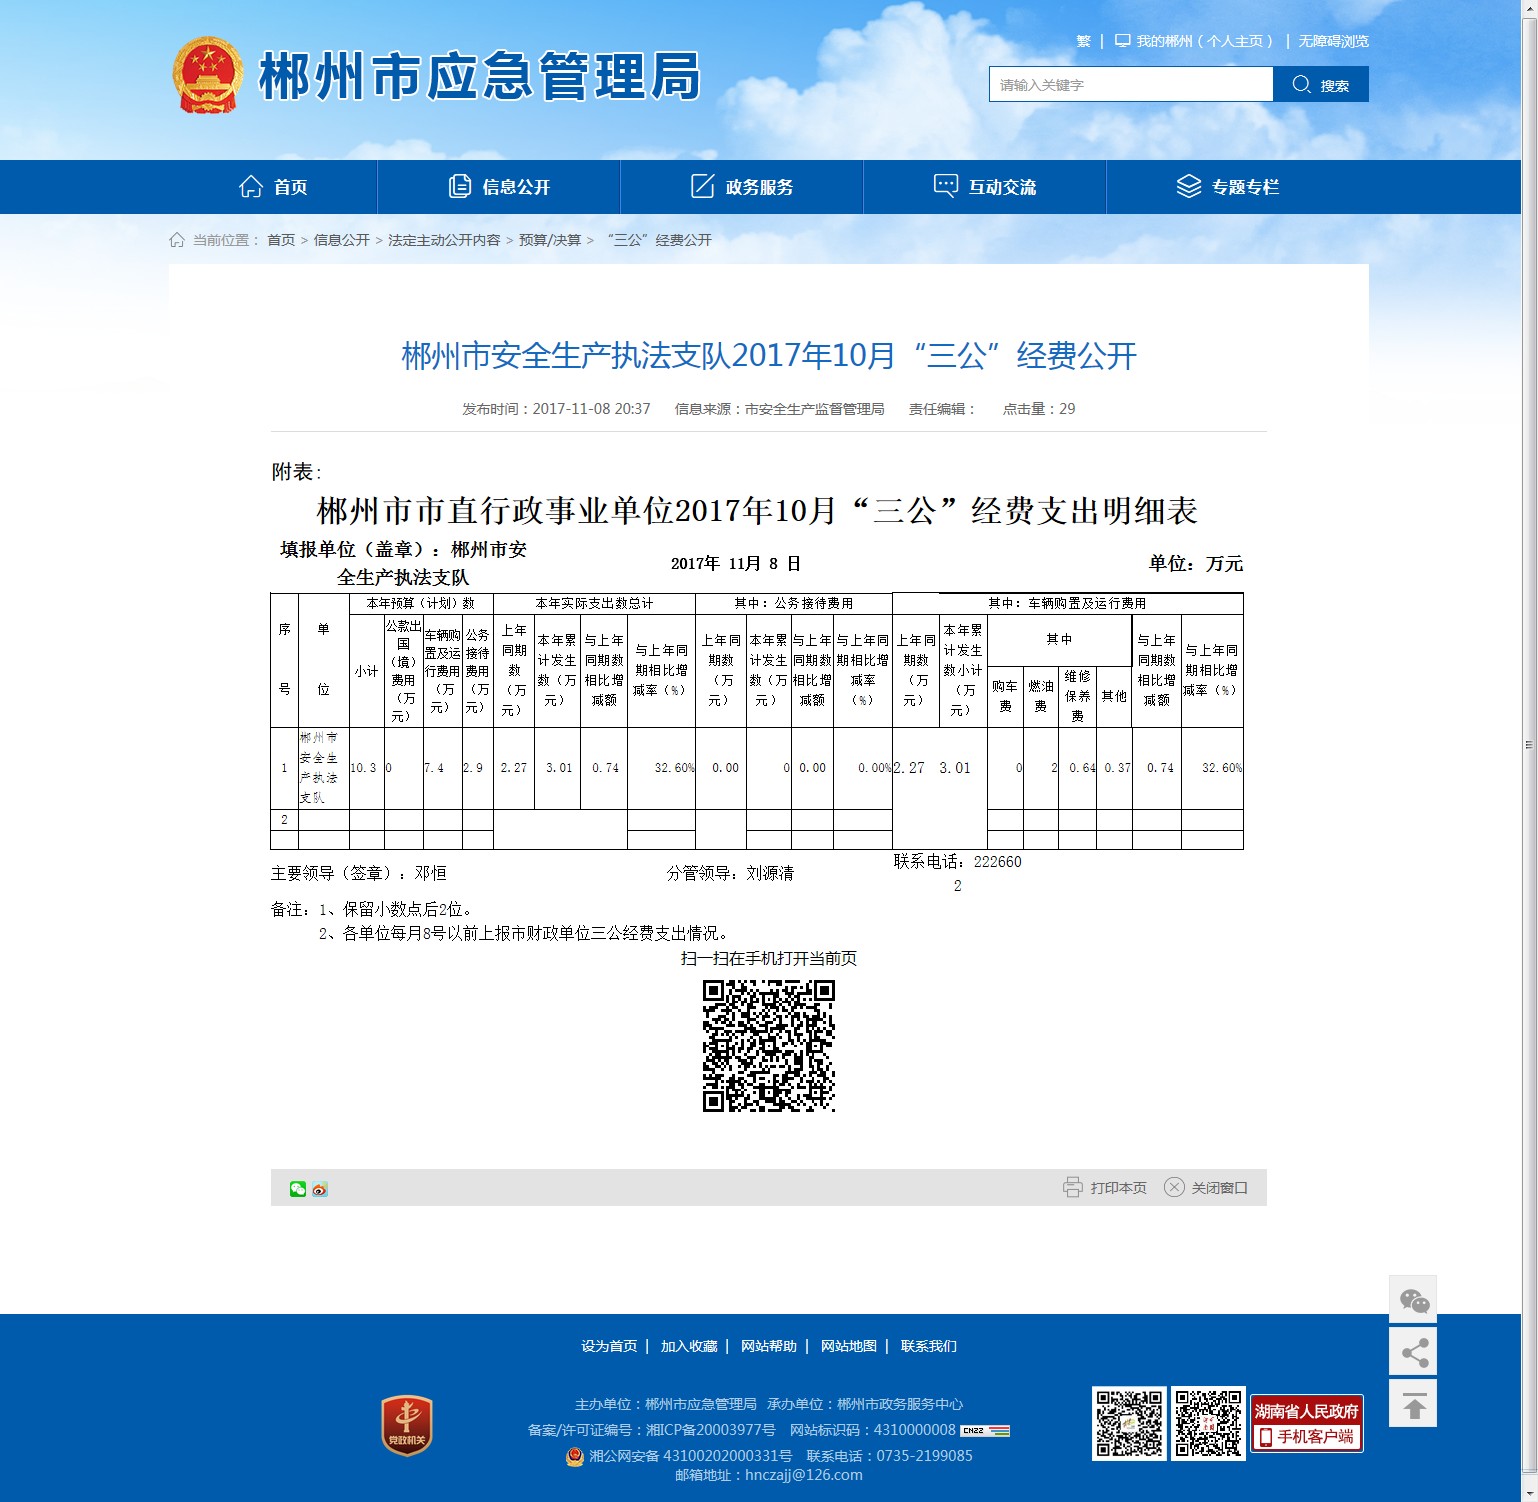Screen dimensions: 1538x1502
Task: Open the 政务服务 nav item
Action: pos(742,187)
